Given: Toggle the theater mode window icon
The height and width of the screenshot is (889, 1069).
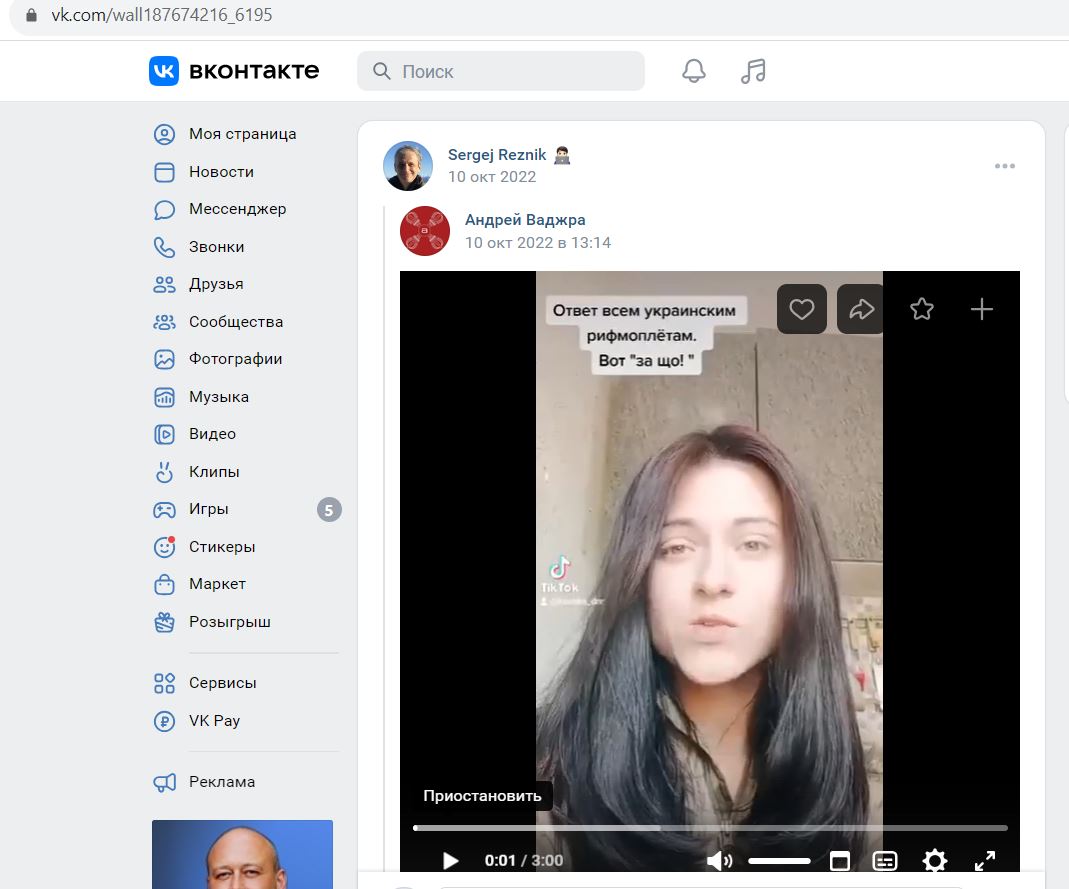Looking at the screenshot, I should 840,861.
